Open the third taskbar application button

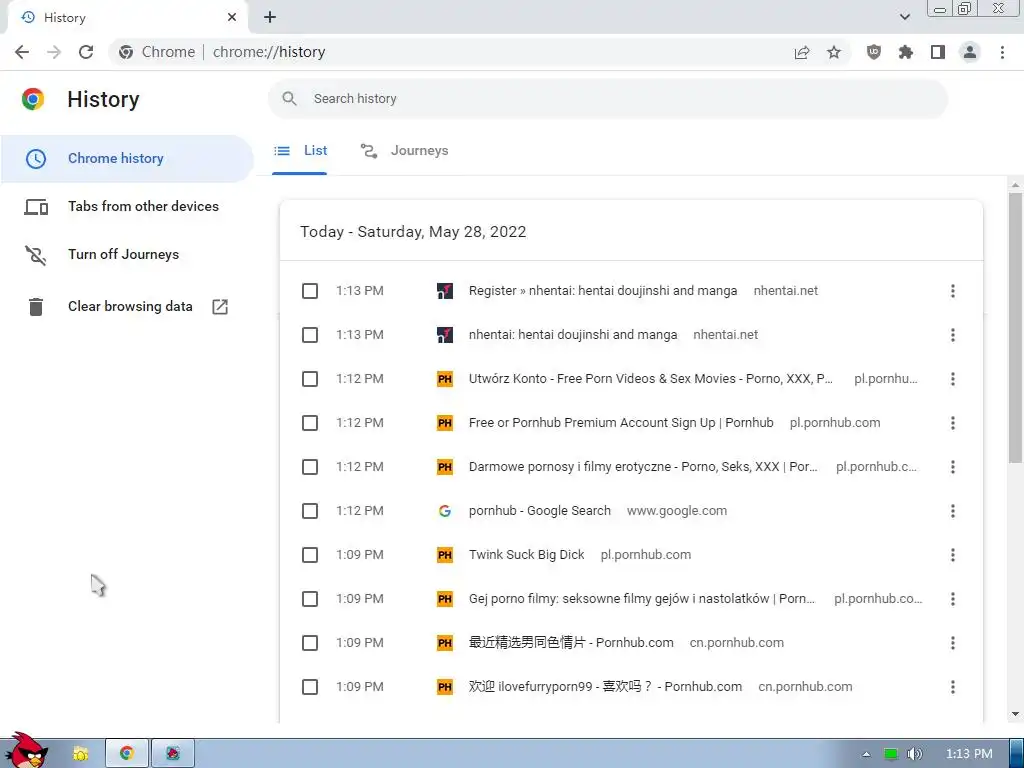pos(172,753)
